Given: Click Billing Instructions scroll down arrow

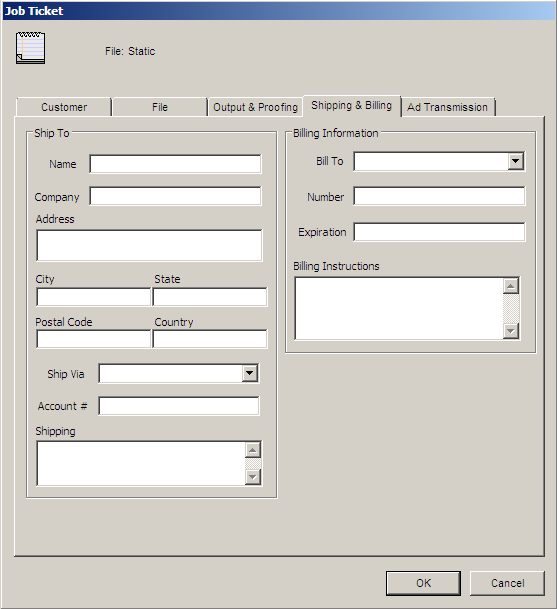Looking at the screenshot, I should pyautogui.click(x=511, y=331).
